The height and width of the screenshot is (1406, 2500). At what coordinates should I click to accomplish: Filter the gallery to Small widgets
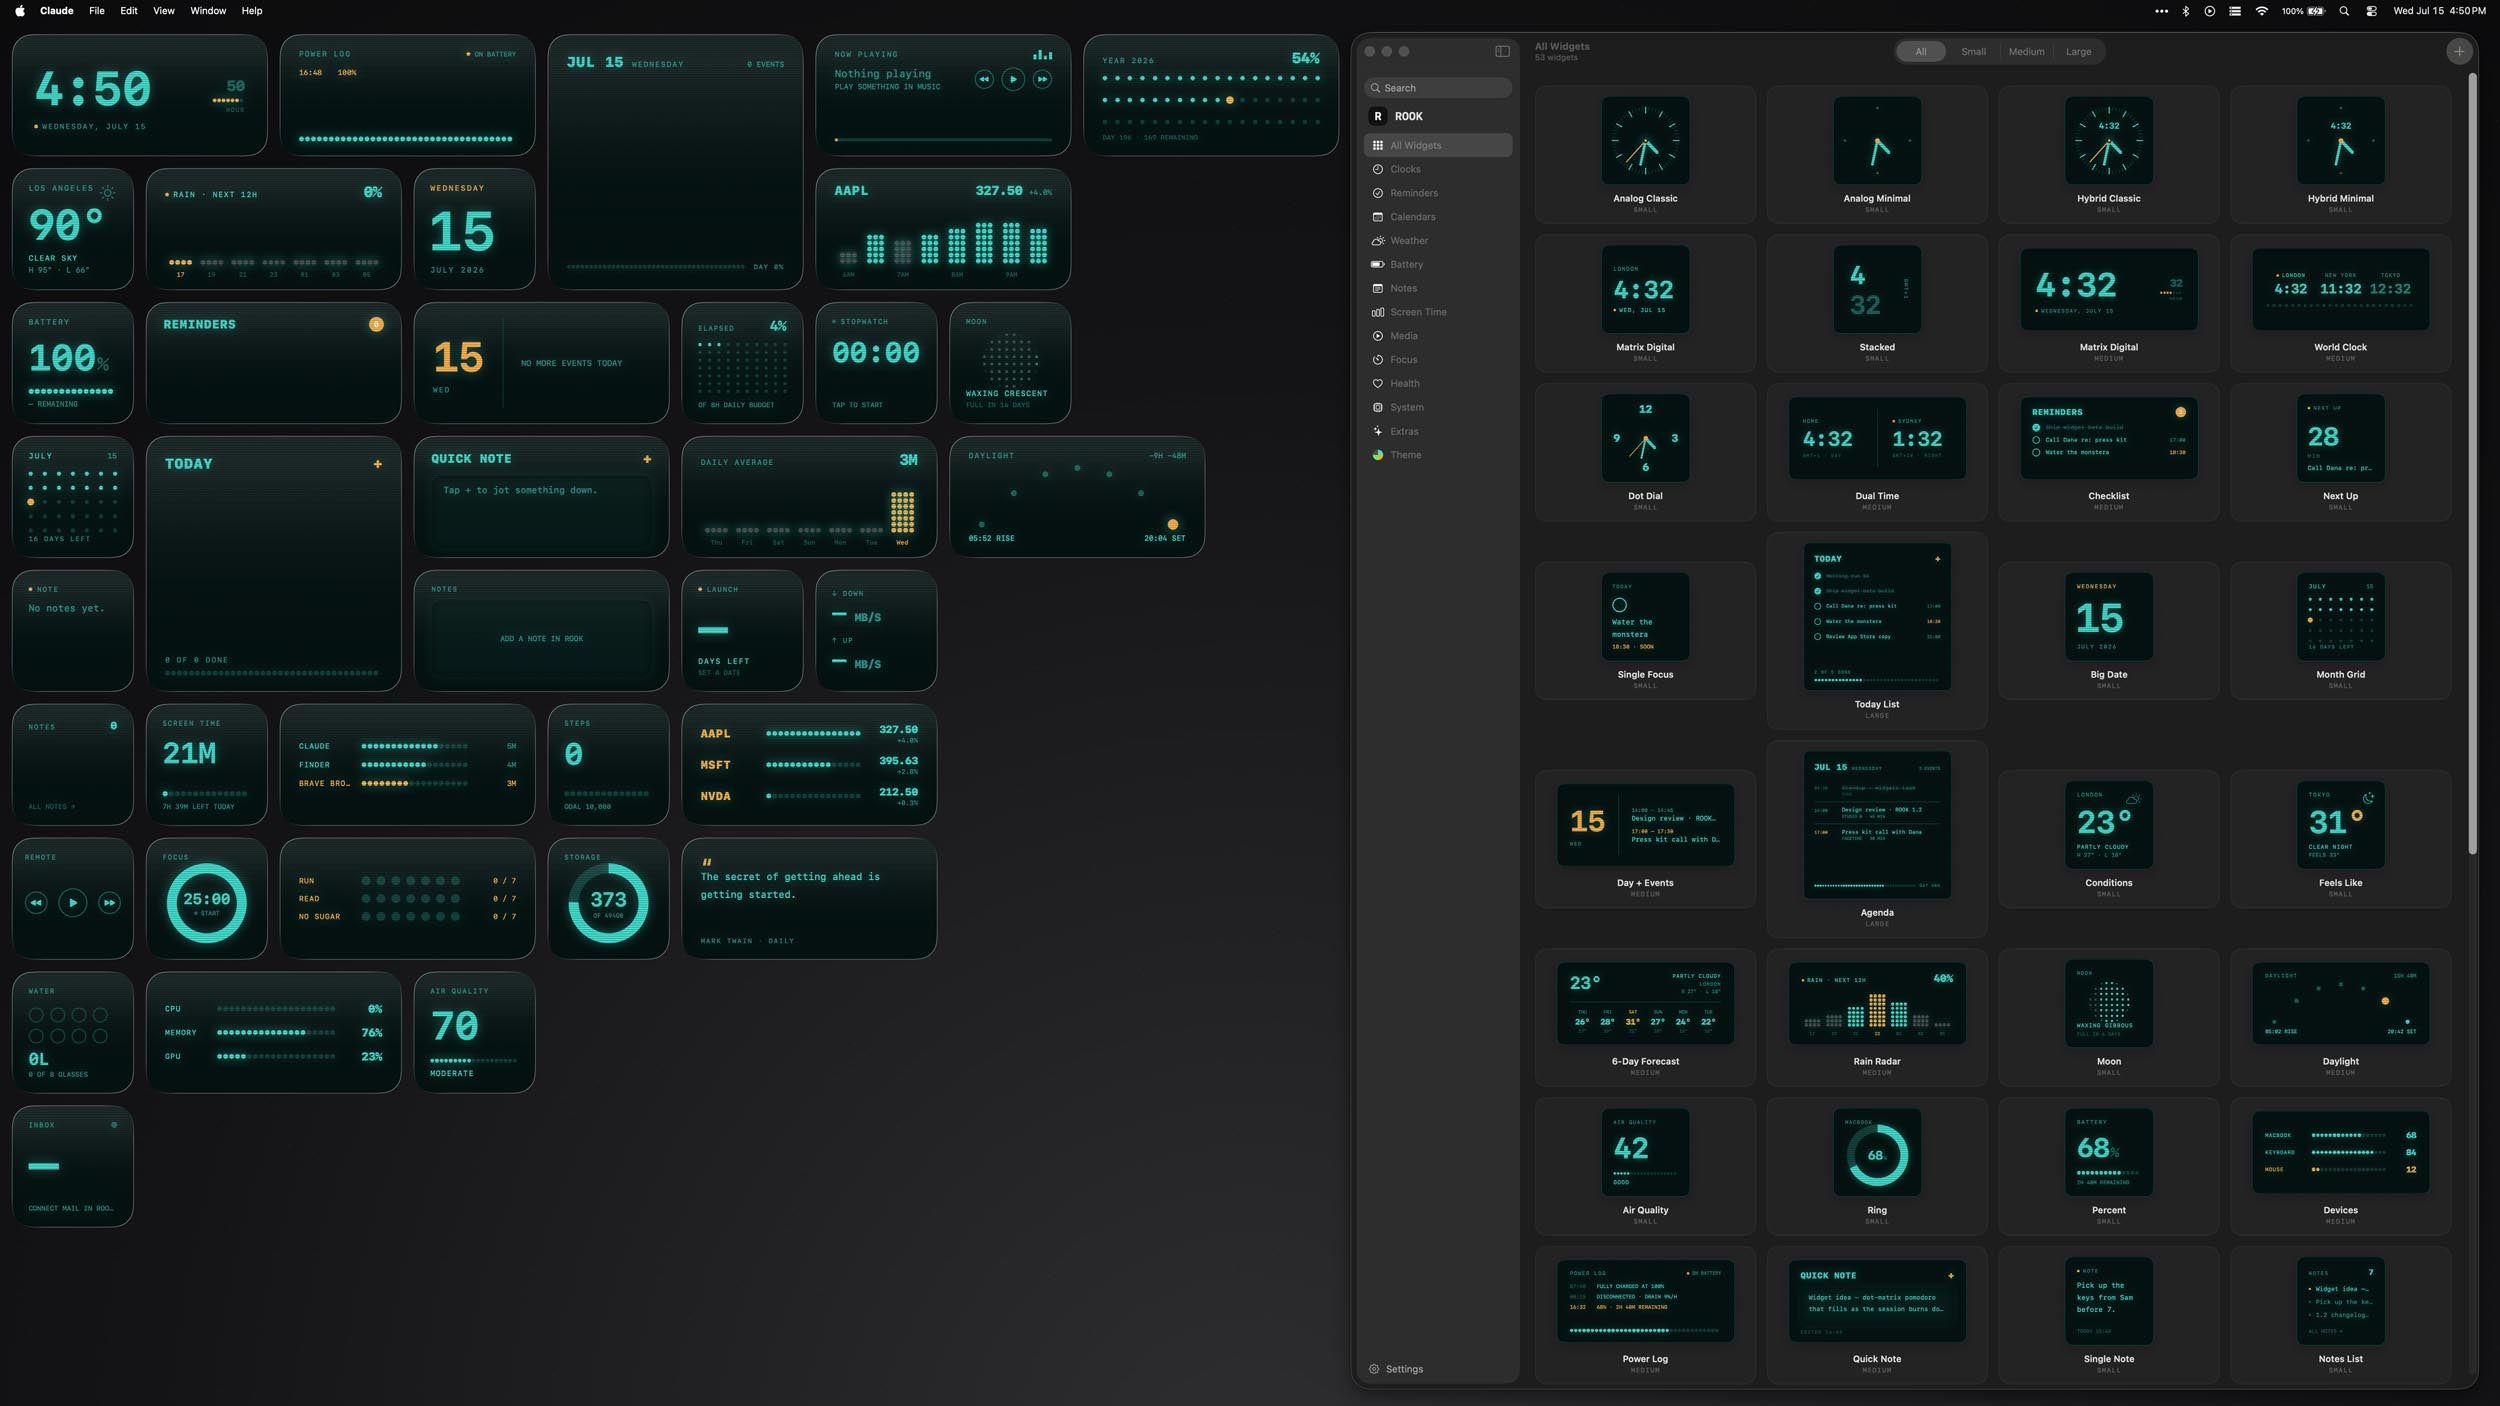[x=1973, y=52]
